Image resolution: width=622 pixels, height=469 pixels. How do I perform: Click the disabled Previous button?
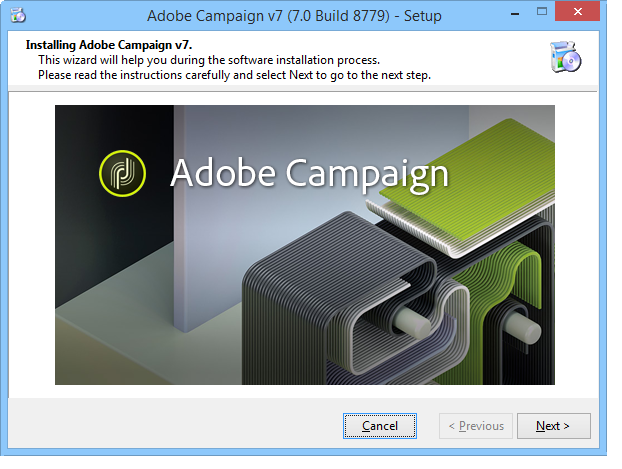pos(476,426)
